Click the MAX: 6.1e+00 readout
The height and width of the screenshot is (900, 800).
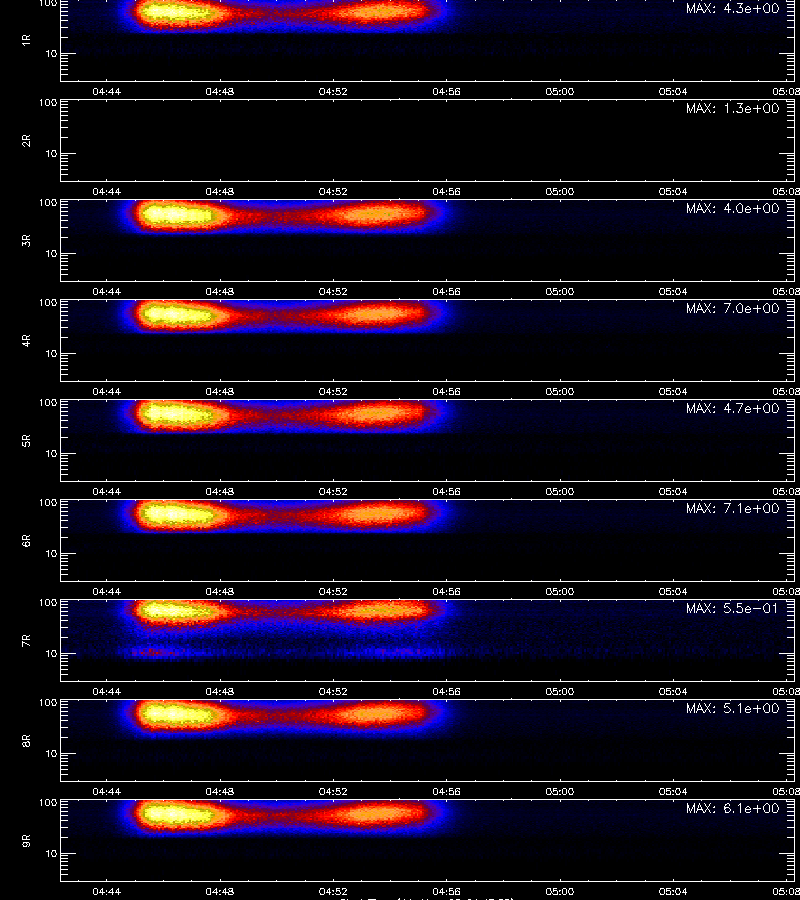click(x=732, y=808)
